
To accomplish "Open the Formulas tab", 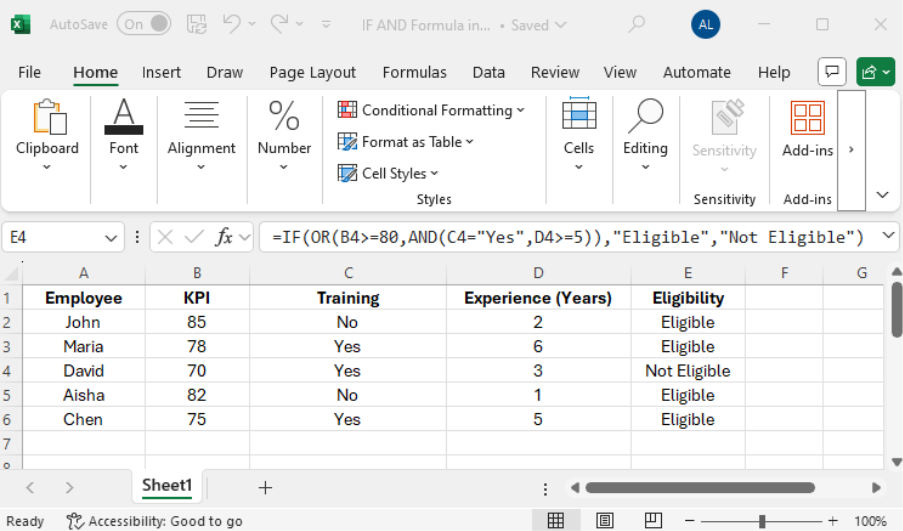I will 415,73.
